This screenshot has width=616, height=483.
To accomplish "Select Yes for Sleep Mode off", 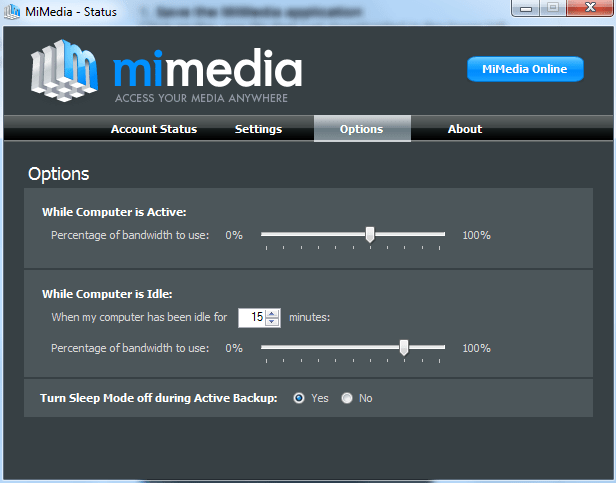I will coord(299,398).
